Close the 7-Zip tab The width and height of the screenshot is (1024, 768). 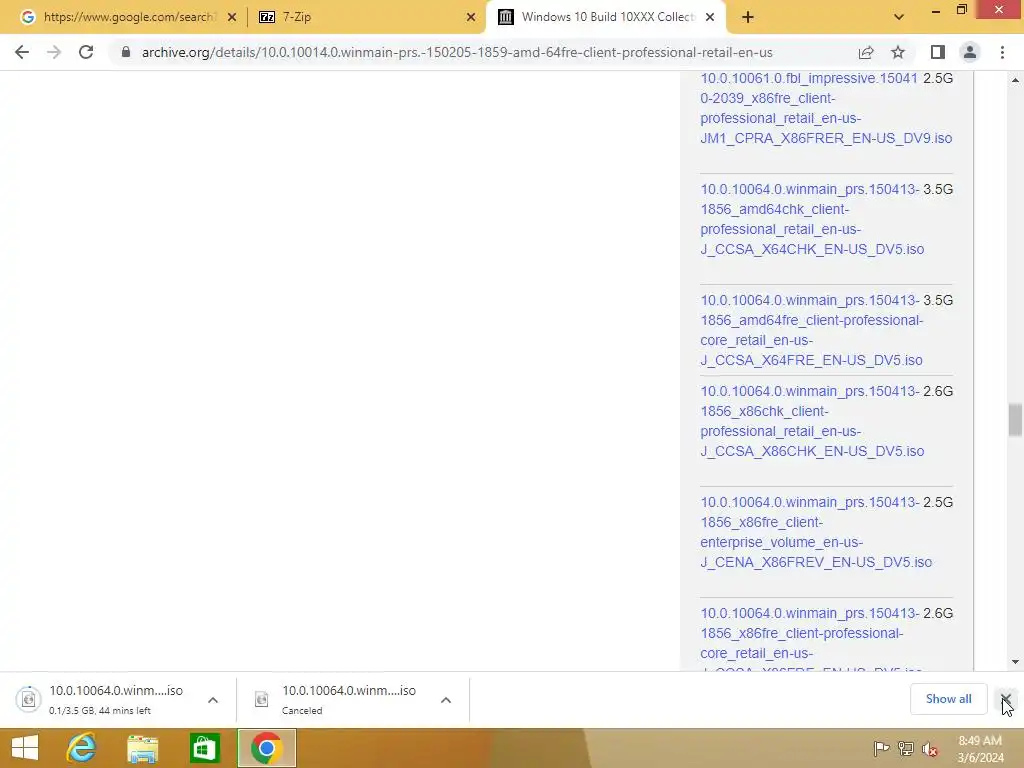coord(471,18)
